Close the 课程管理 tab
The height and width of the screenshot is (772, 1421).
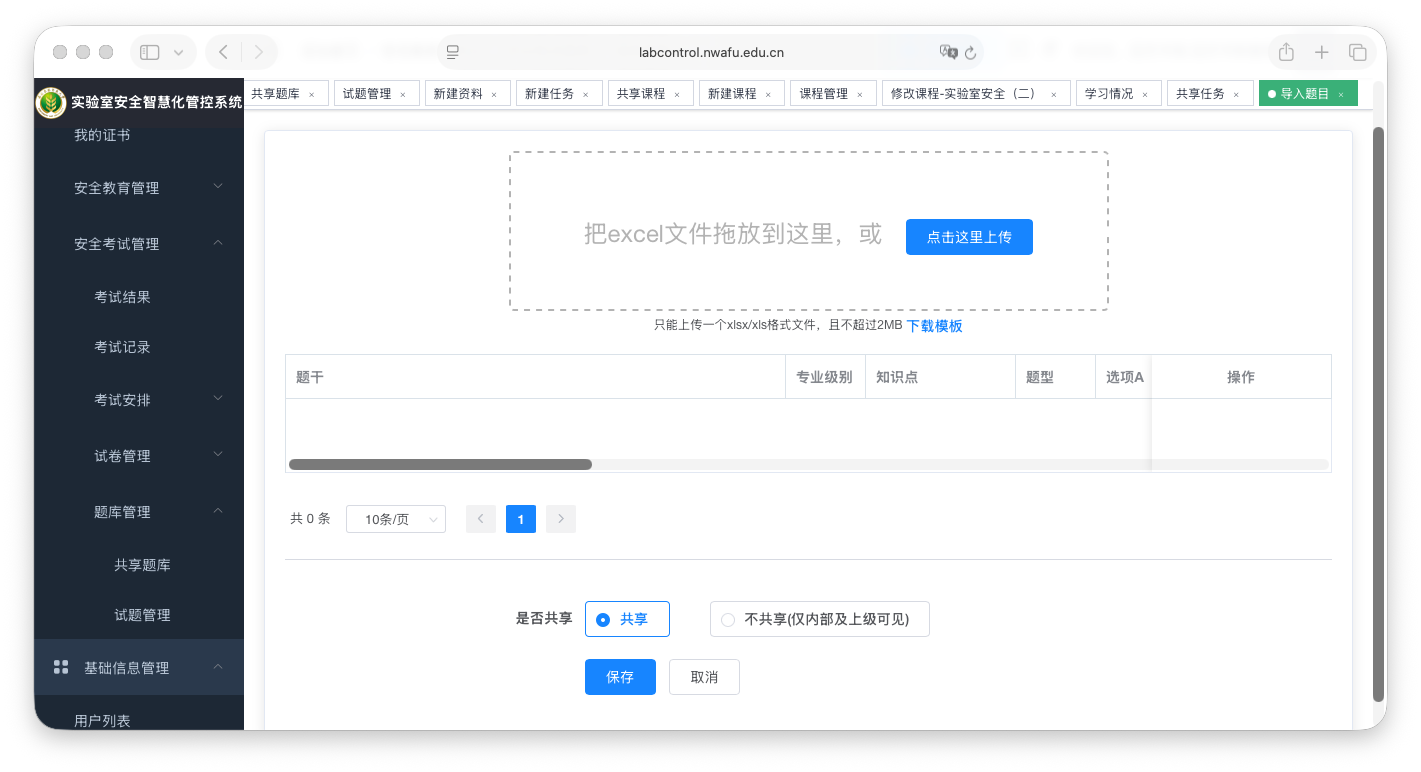tap(860, 94)
